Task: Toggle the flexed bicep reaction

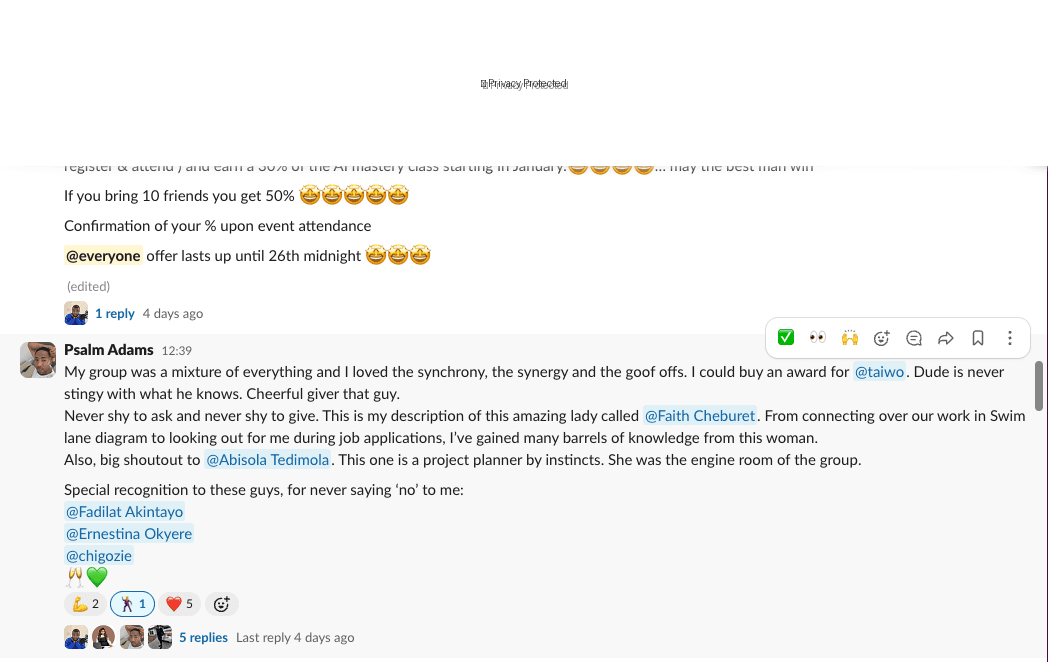Action: 84,604
